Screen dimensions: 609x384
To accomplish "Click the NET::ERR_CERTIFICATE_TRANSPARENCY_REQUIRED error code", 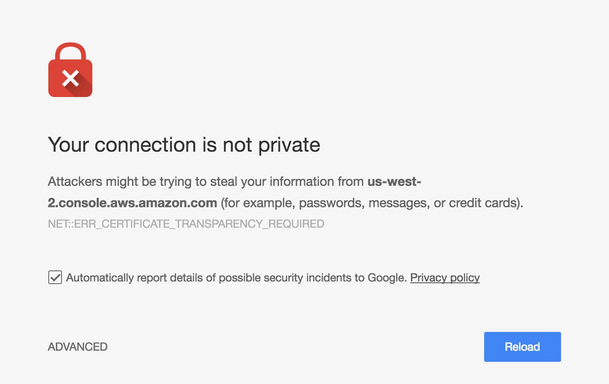I will pyautogui.click(x=186, y=224).
